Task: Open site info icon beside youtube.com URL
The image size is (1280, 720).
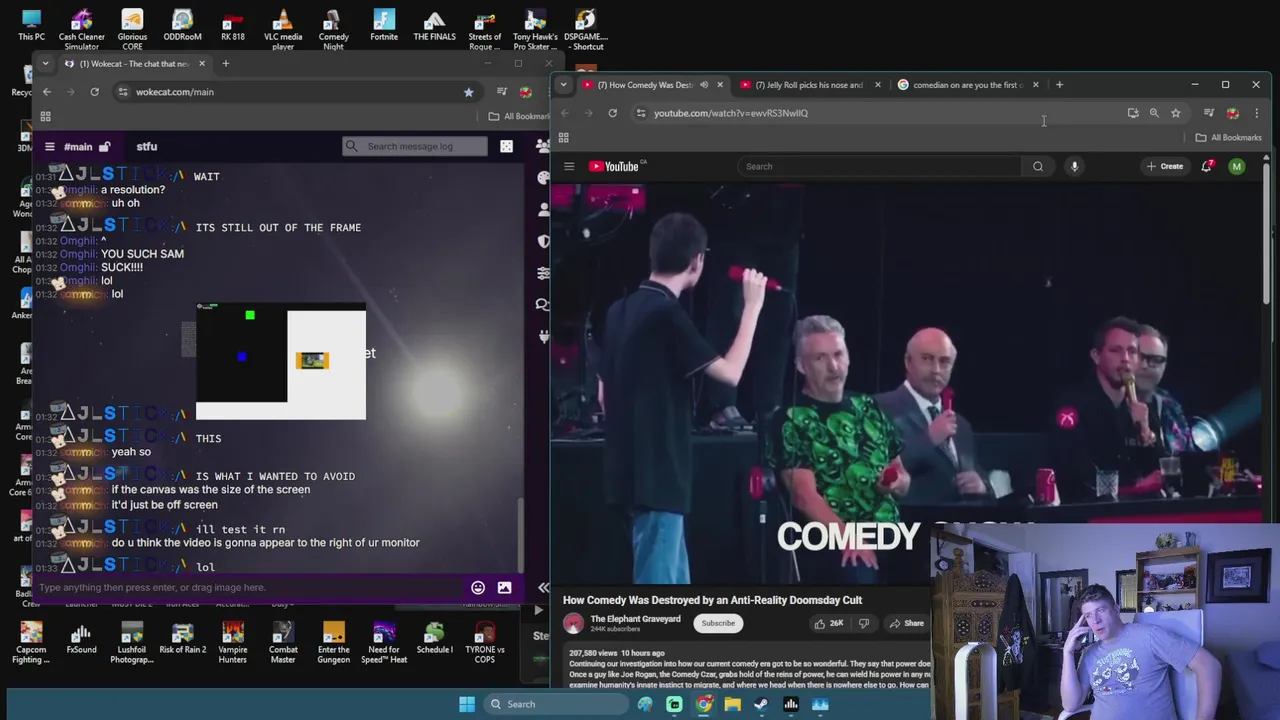Action: pos(641,113)
